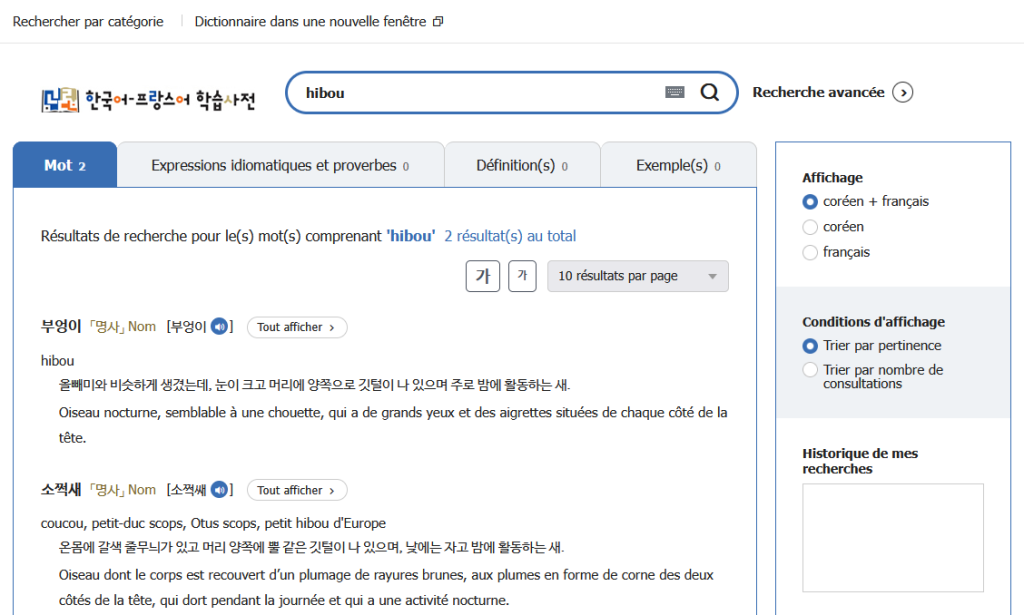
Task: Click the search magnifier icon
Action: (709, 93)
